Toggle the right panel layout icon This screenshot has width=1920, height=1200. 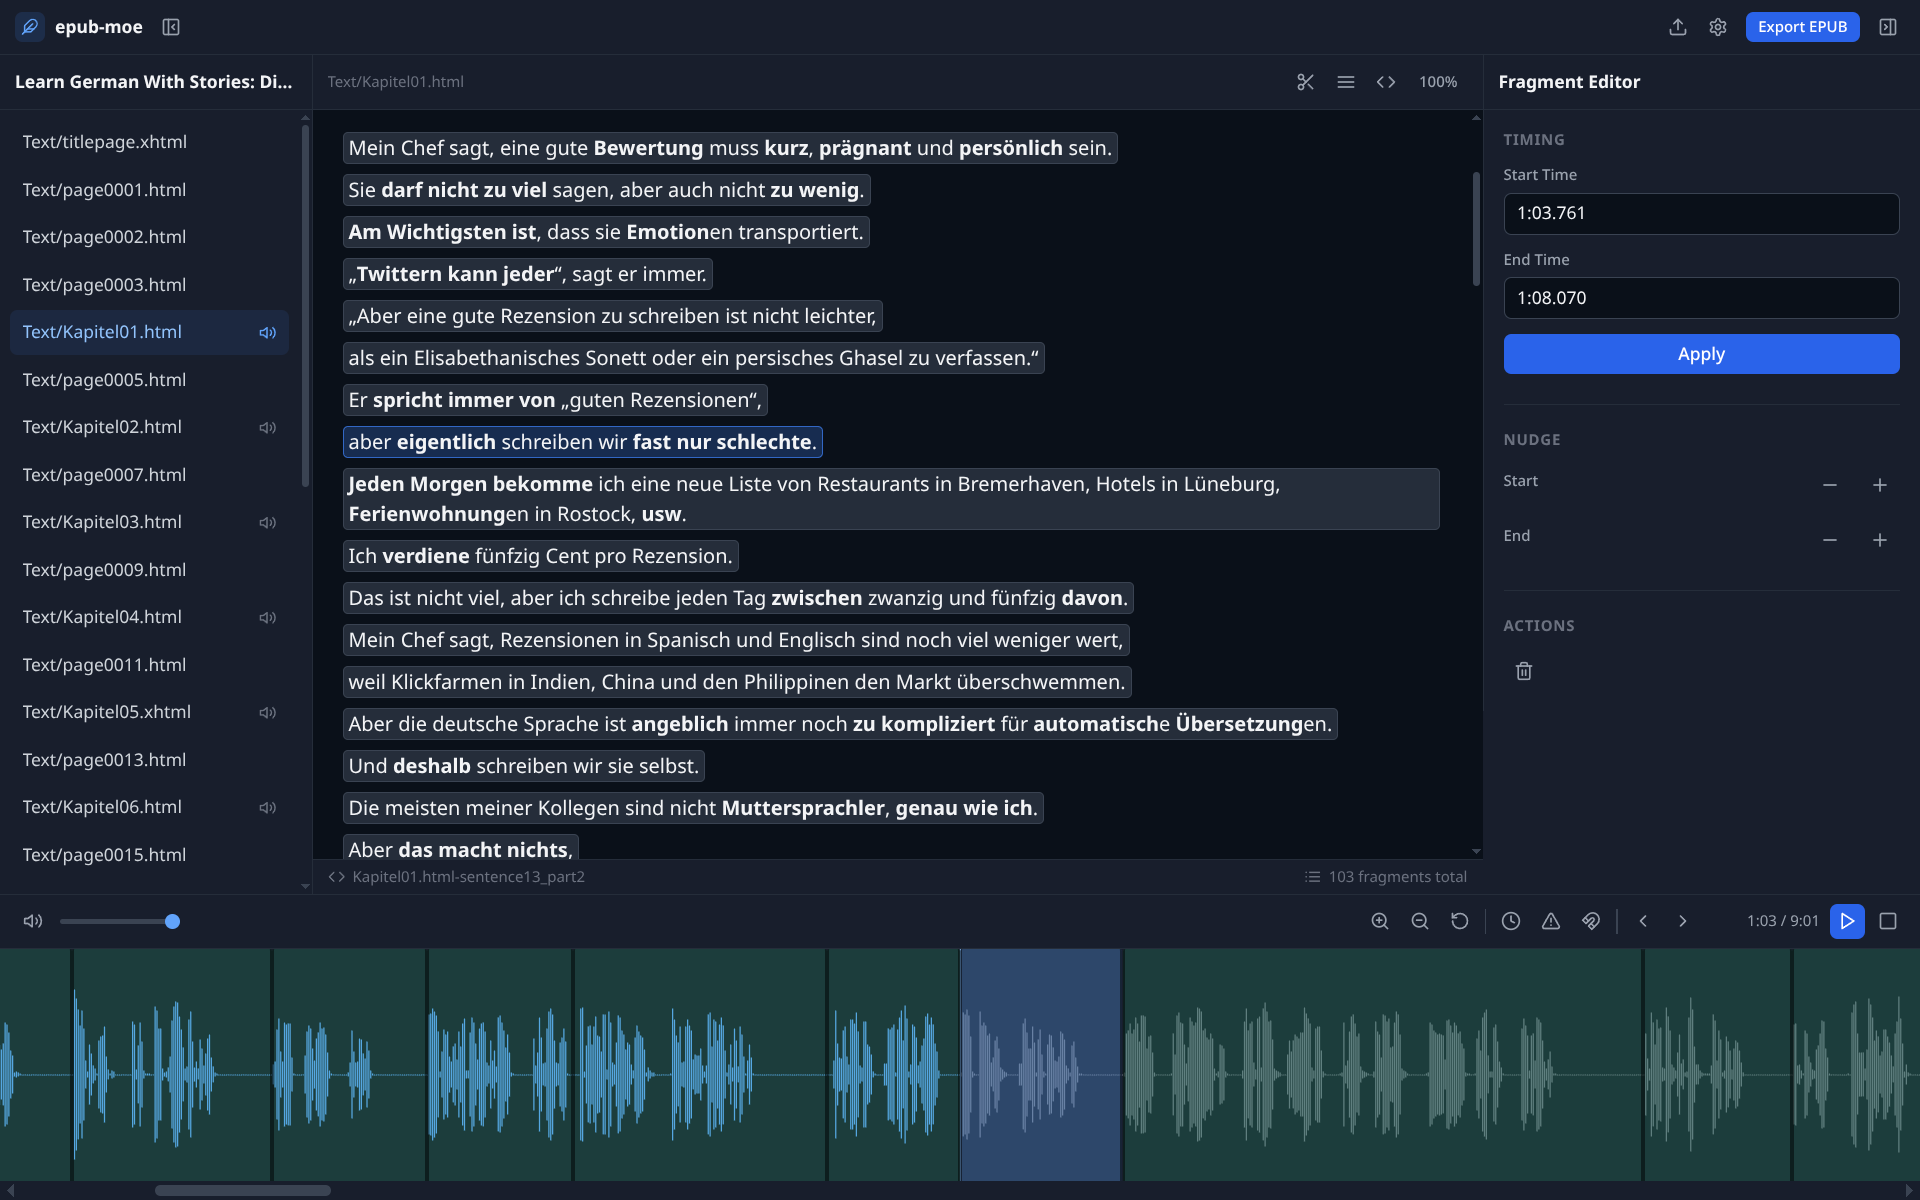click(x=1888, y=27)
